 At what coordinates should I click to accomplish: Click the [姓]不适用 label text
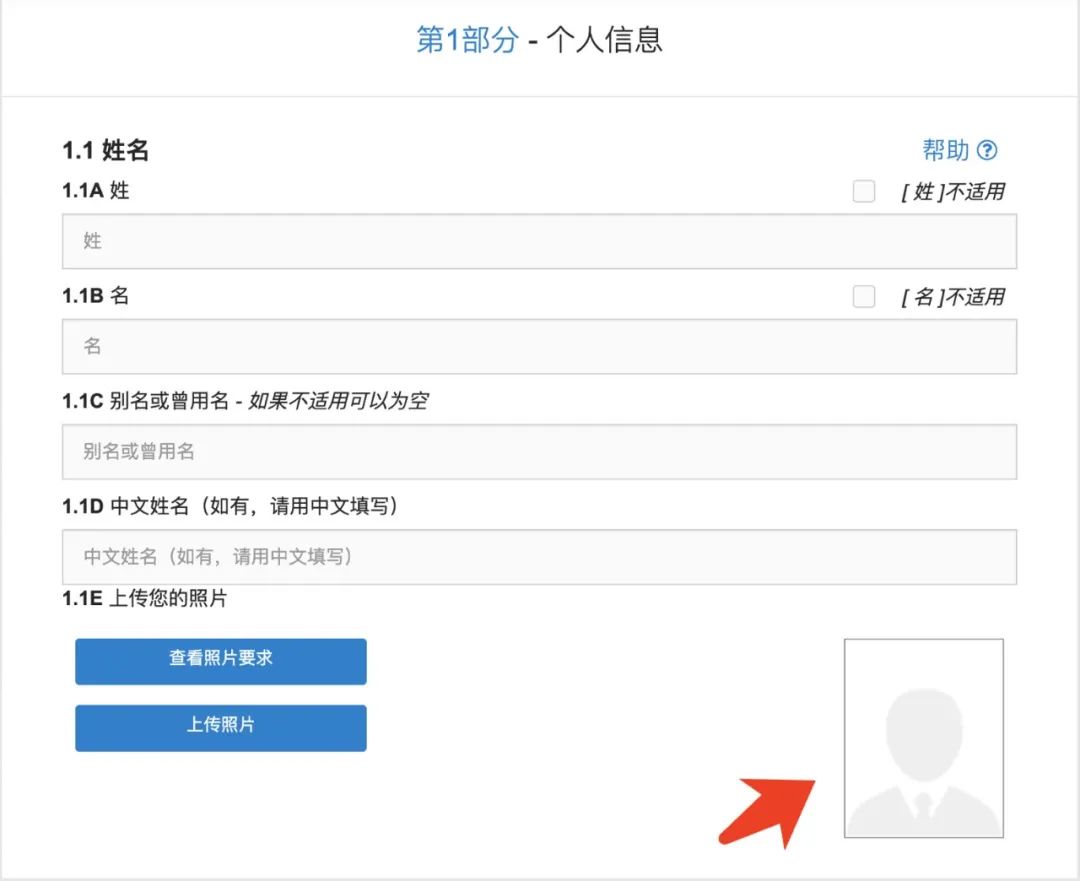point(953,191)
